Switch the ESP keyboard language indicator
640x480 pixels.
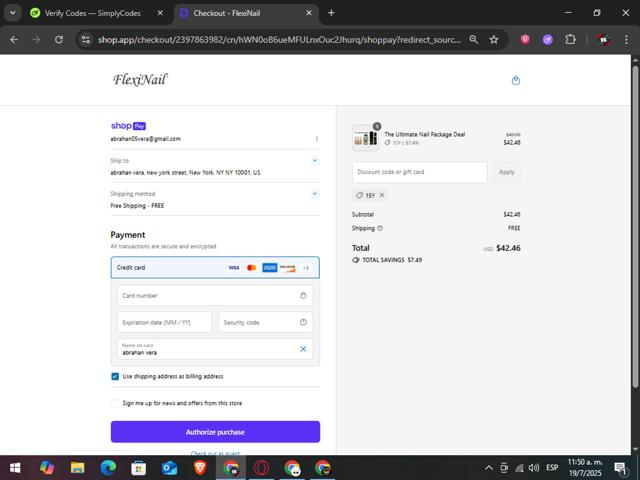click(552, 468)
